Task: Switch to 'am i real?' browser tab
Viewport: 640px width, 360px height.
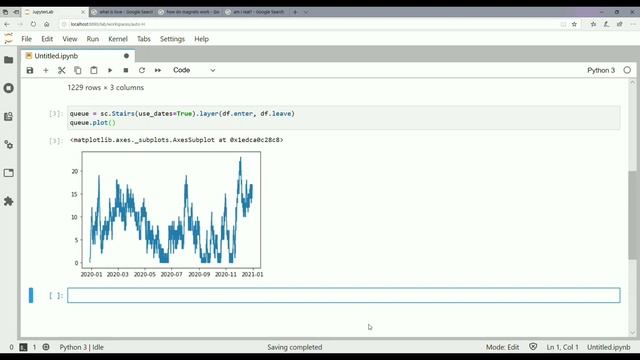Action: tap(256, 12)
